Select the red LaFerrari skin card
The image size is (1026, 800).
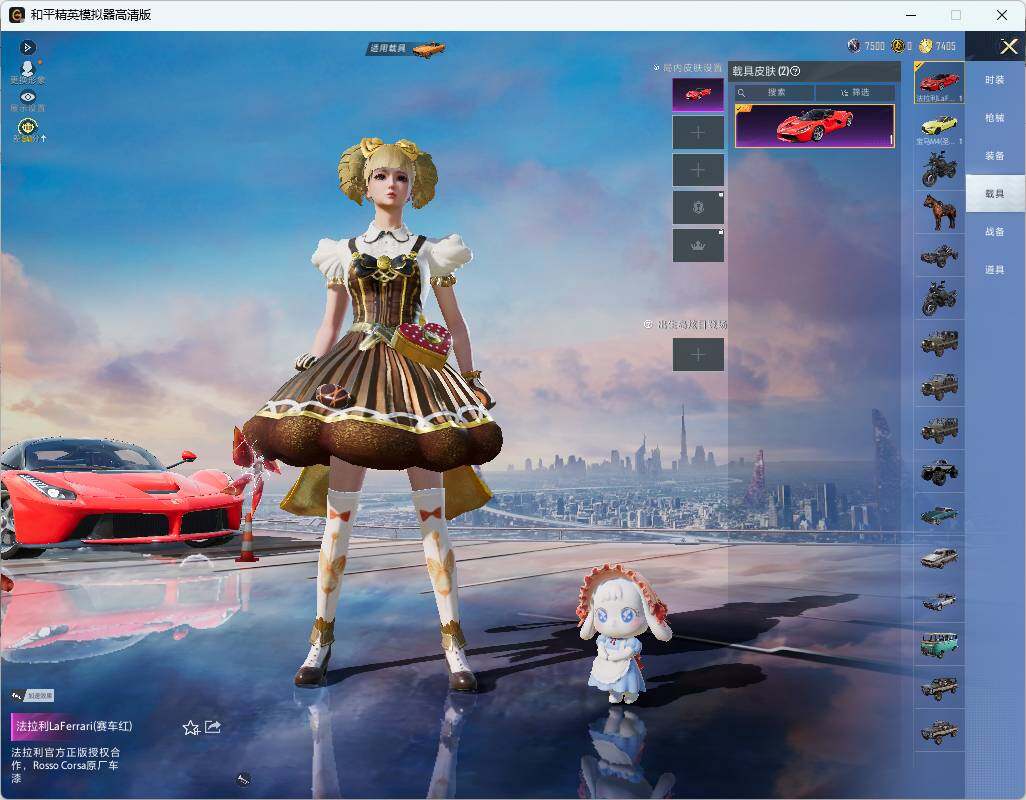(815, 126)
